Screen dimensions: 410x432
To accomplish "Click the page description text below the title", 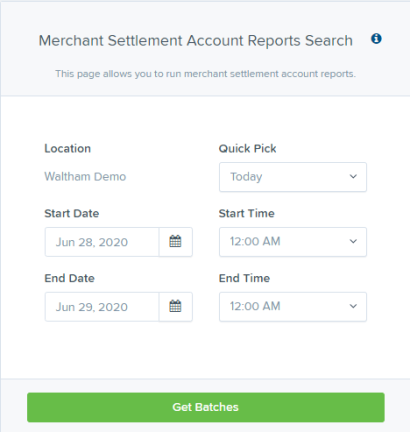I will pyautogui.click(x=206, y=74).
